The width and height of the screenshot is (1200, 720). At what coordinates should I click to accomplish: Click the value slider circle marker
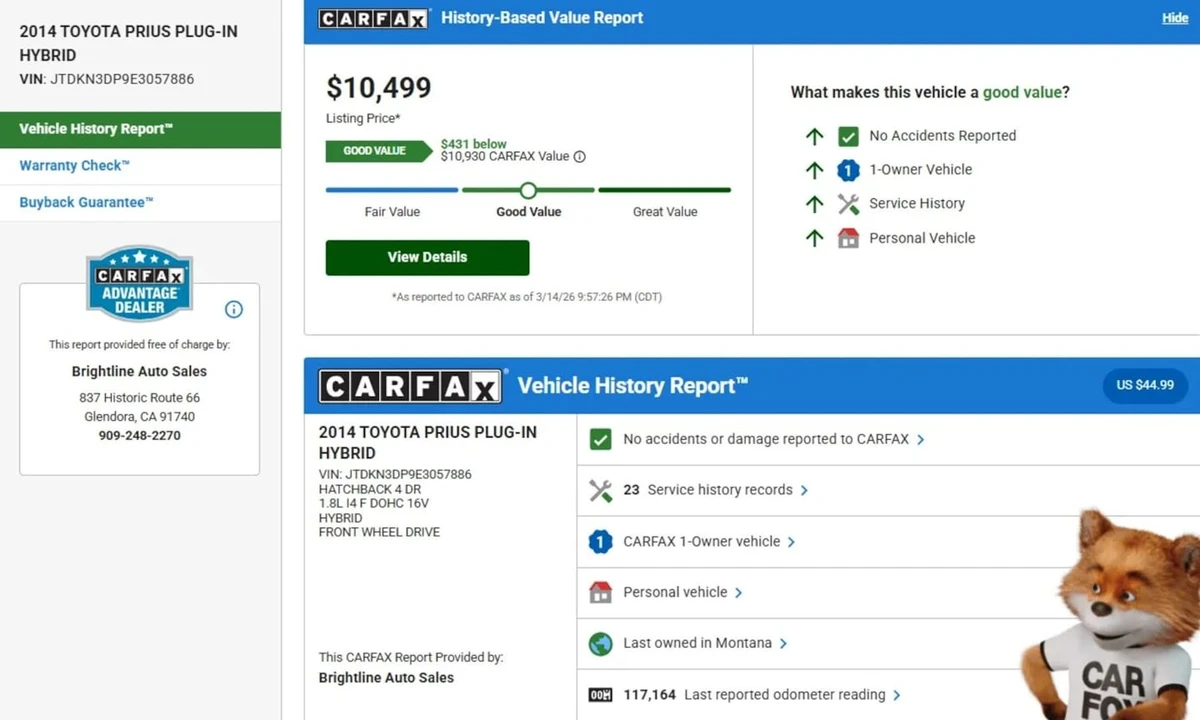[x=528, y=190]
